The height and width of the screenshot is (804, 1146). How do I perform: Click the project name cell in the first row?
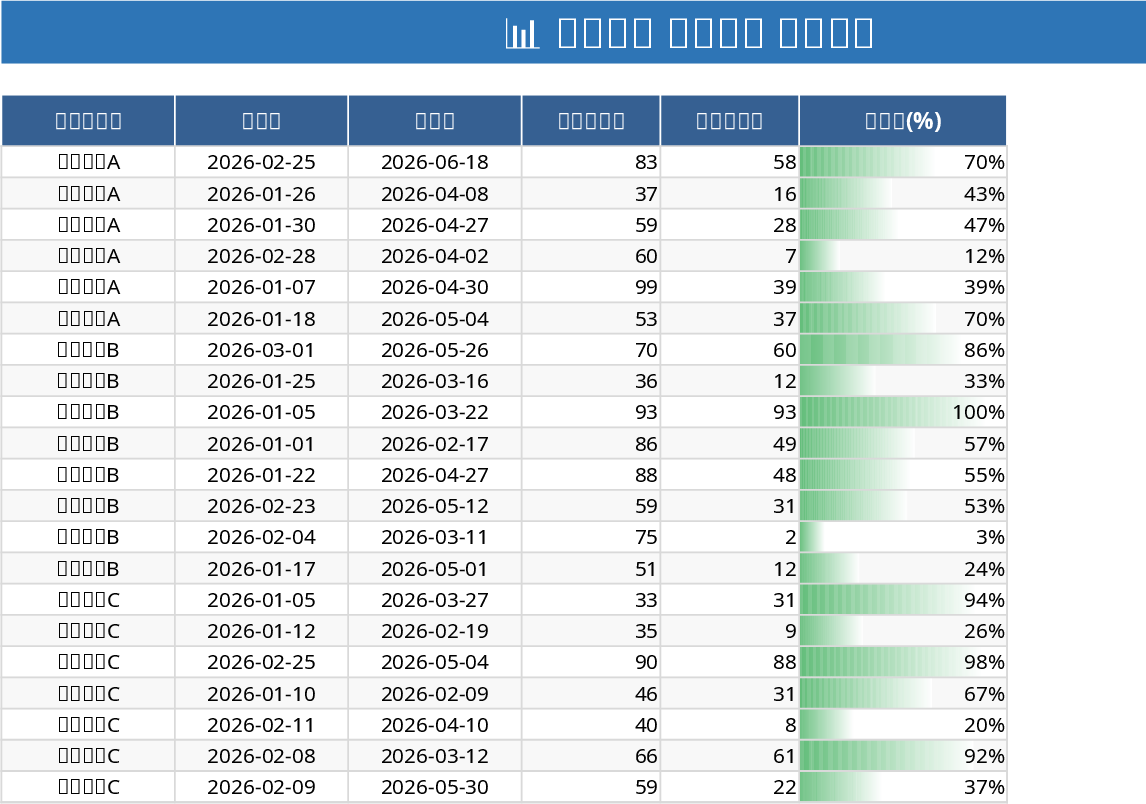coord(89,161)
